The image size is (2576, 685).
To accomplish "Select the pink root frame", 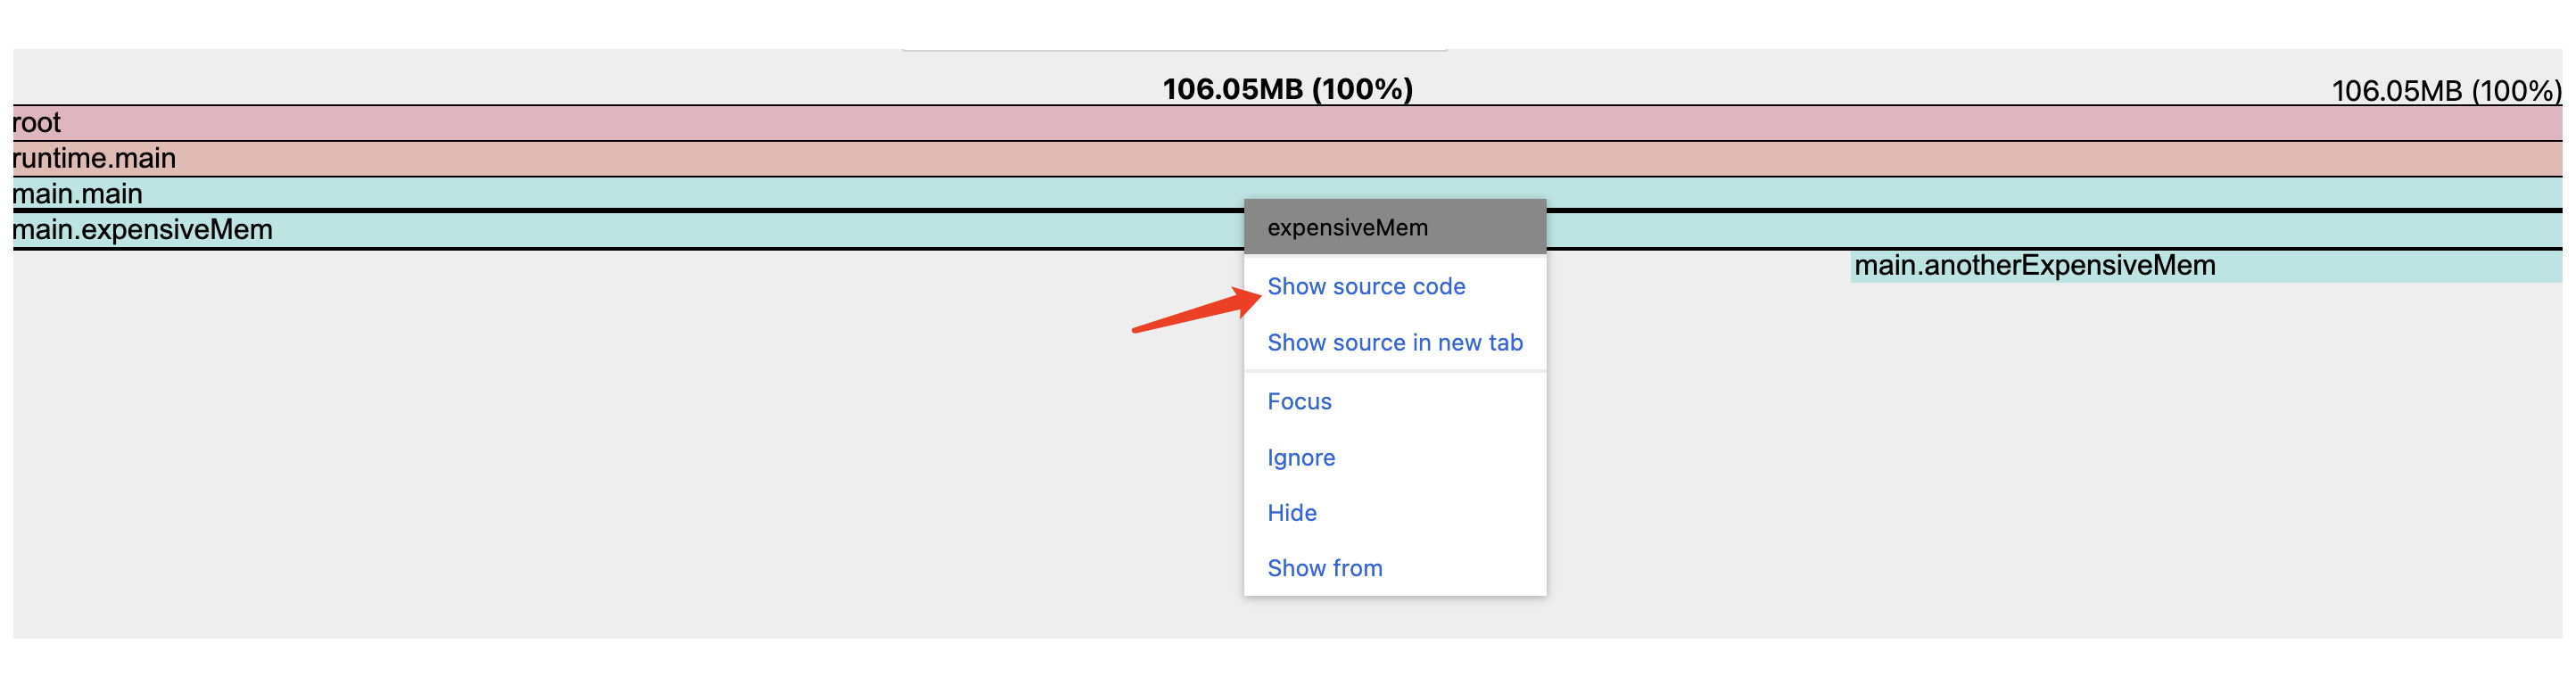I will point(600,123).
